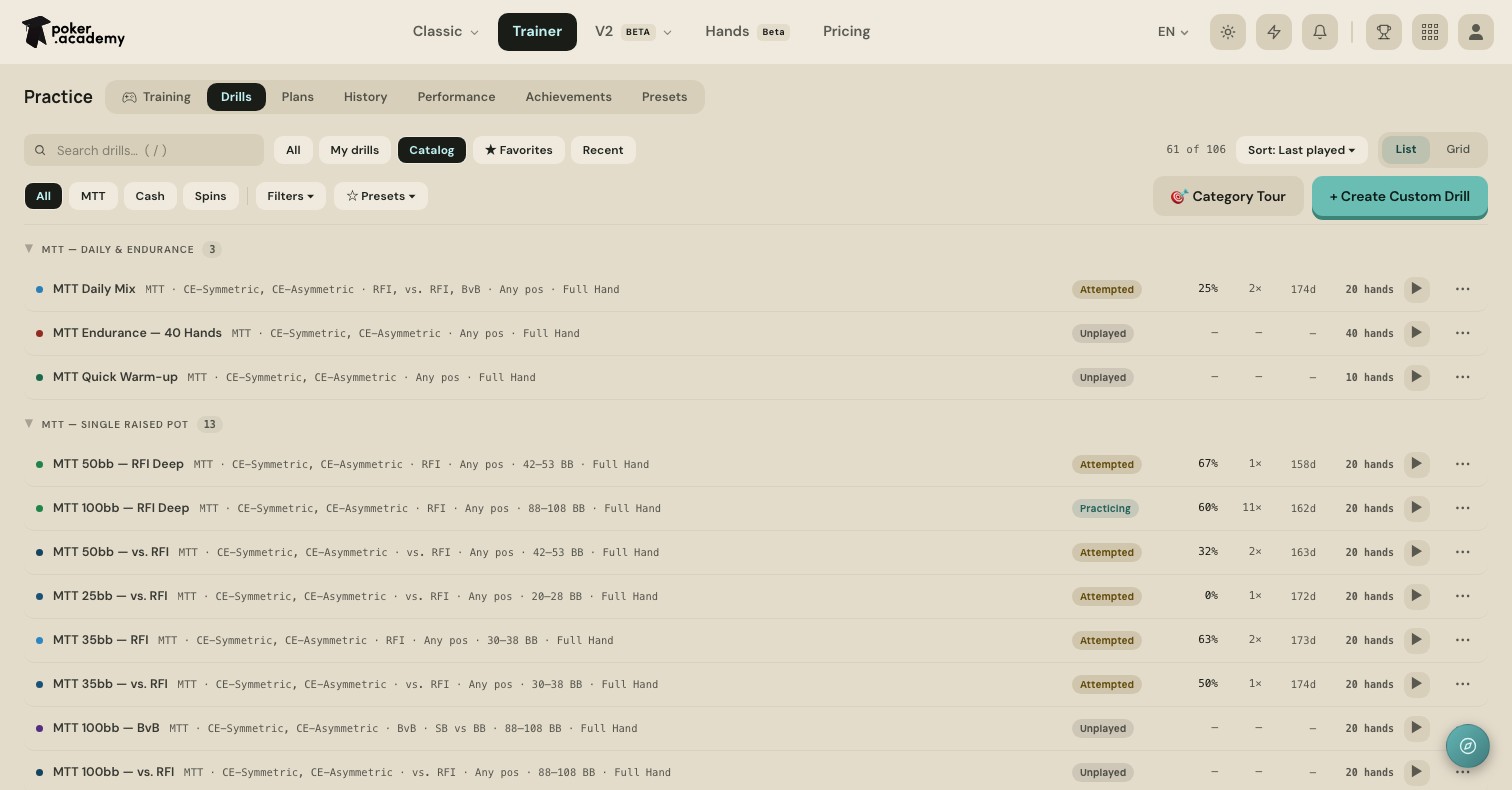Start the Category Tour
Viewport: 1512px width, 790px height.
(x=1228, y=196)
